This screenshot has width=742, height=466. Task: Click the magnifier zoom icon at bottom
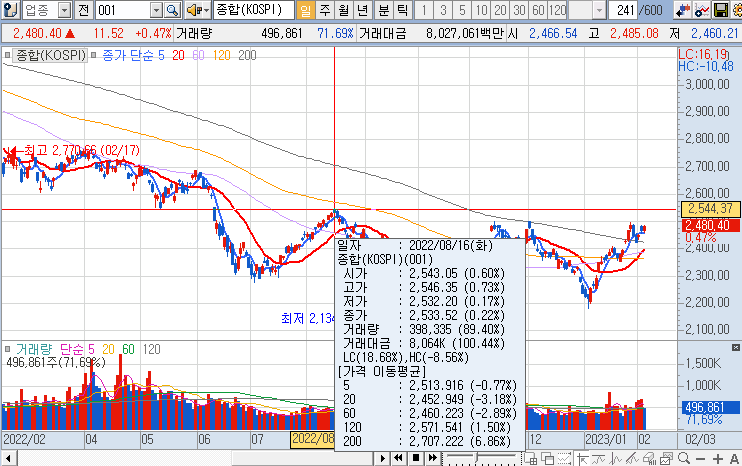click(x=684, y=458)
